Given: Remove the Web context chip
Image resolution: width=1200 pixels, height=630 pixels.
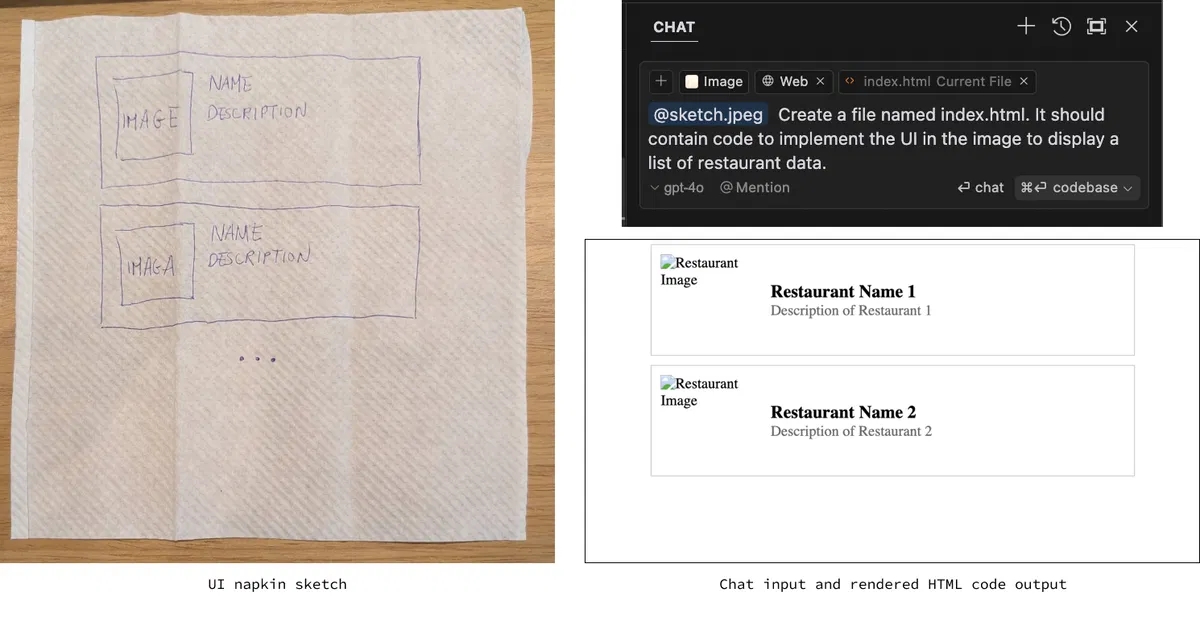Looking at the screenshot, I should pyautogui.click(x=820, y=81).
